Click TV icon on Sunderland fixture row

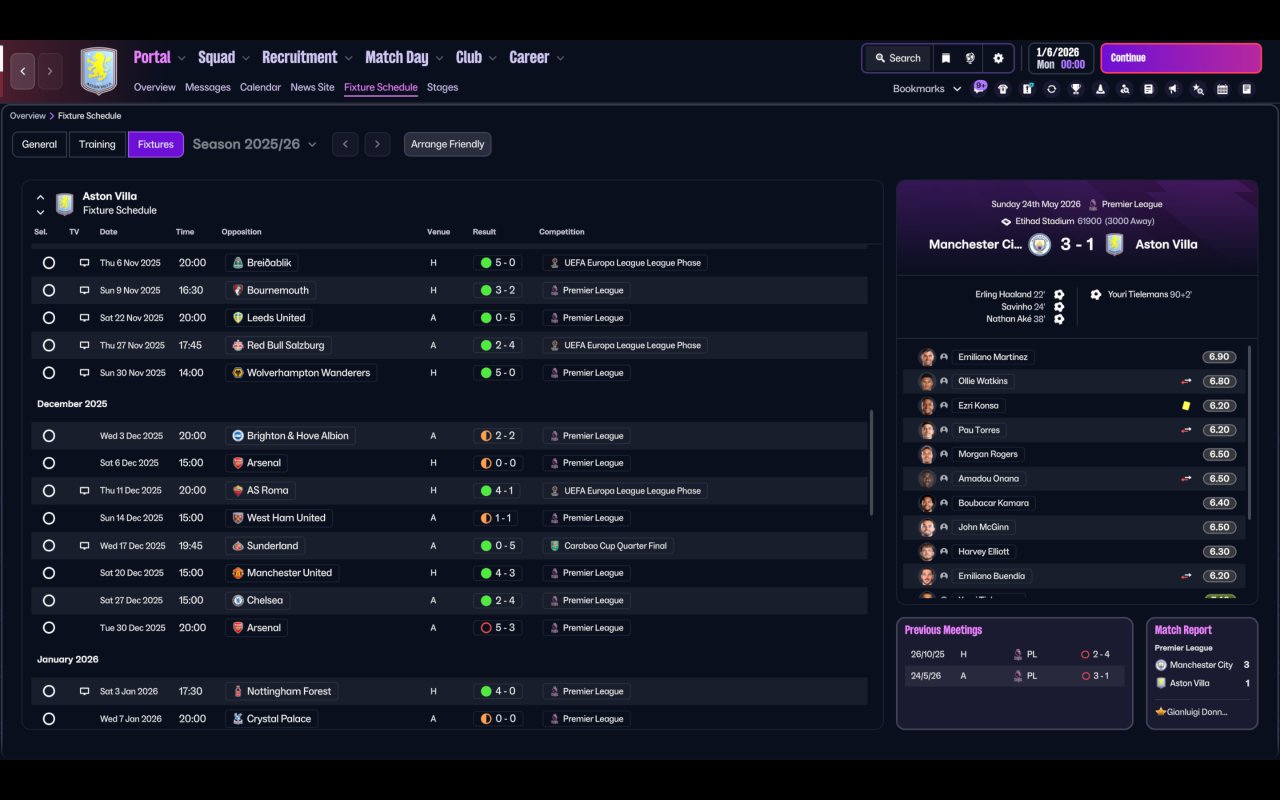(x=84, y=546)
